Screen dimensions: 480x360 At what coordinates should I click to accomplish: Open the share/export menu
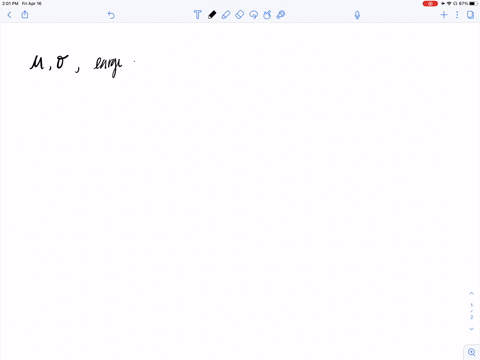coord(25,14)
